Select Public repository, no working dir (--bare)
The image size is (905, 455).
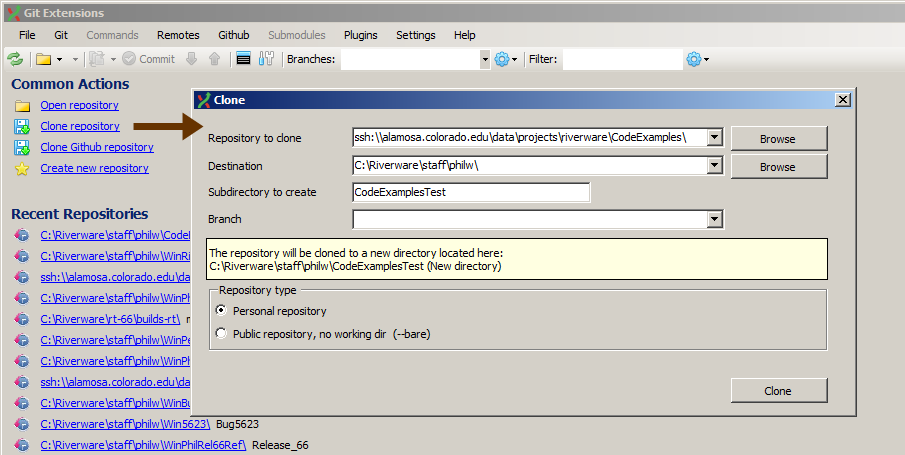pyautogui.click(x=221, y=333)
